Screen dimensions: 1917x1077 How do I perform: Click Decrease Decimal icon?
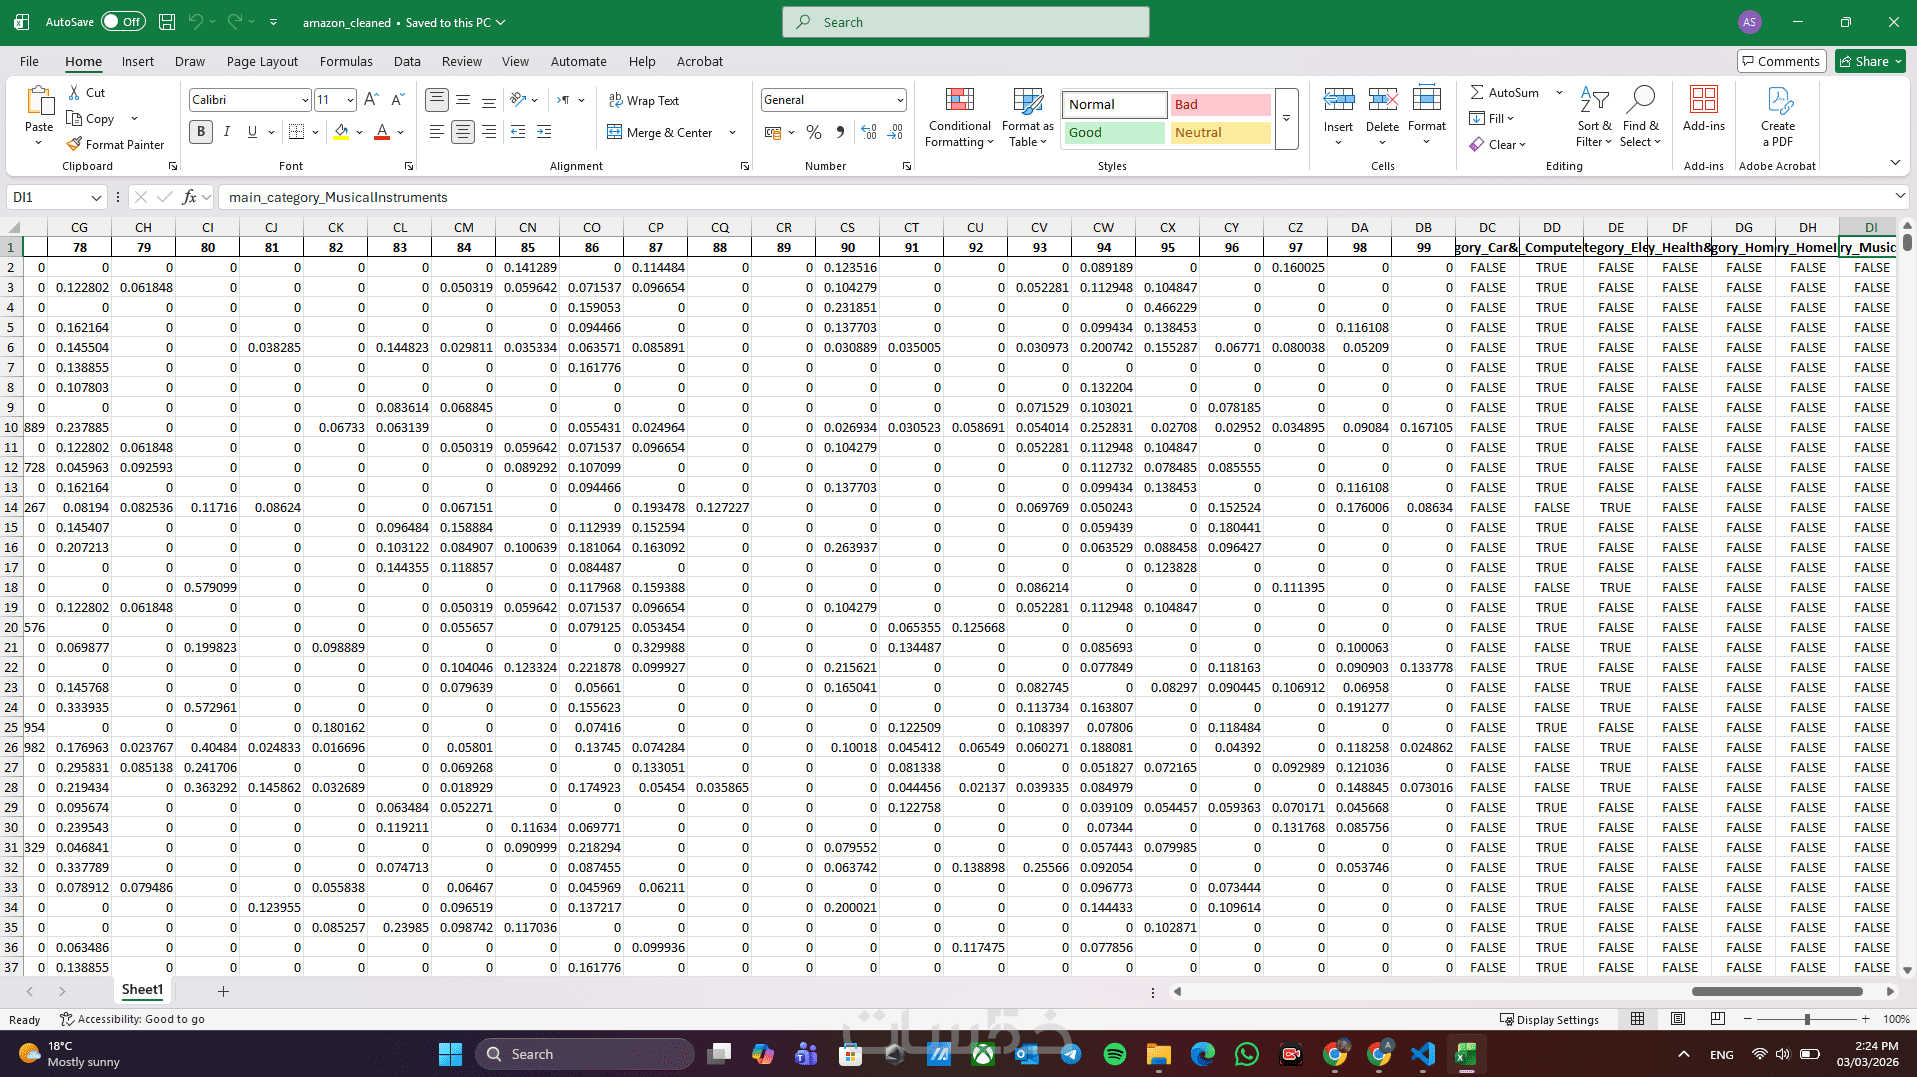895,132
